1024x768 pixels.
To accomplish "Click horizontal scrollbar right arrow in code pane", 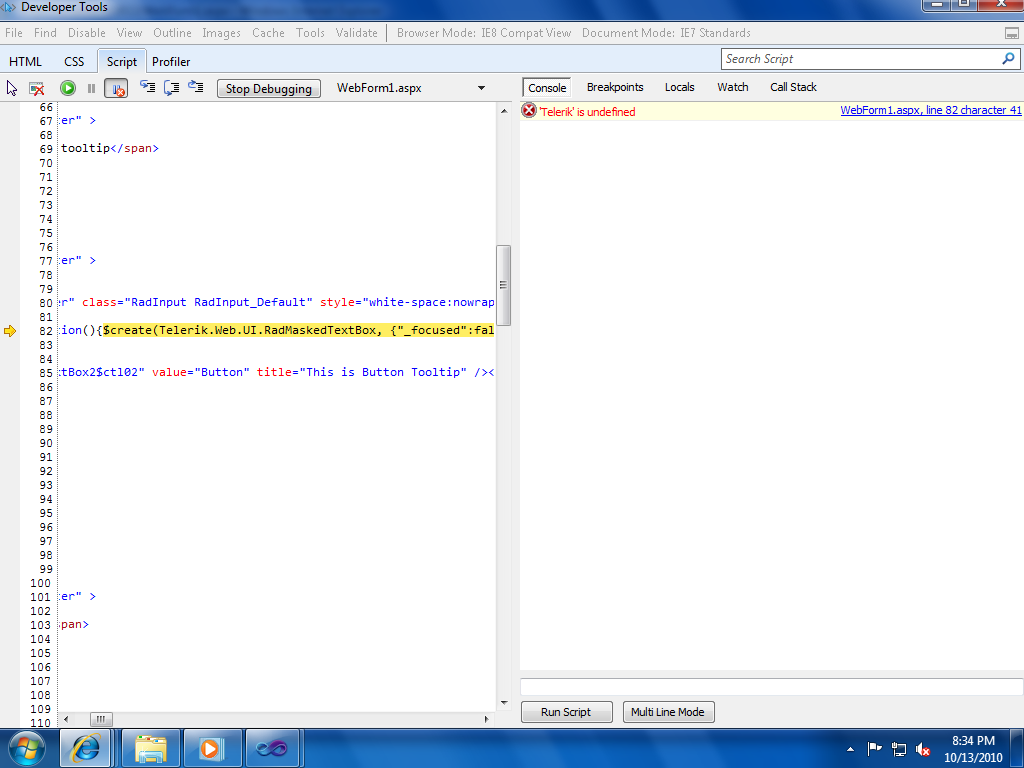I will (487, 719).
